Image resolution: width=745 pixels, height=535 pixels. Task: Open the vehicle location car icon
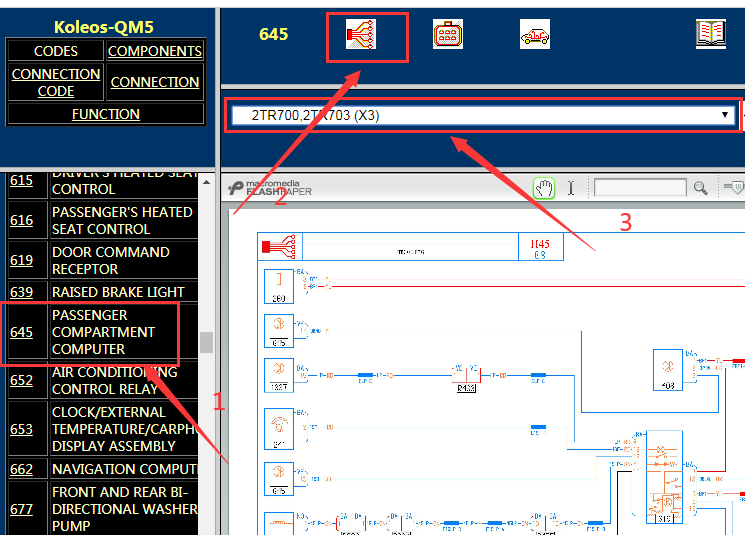535,34
